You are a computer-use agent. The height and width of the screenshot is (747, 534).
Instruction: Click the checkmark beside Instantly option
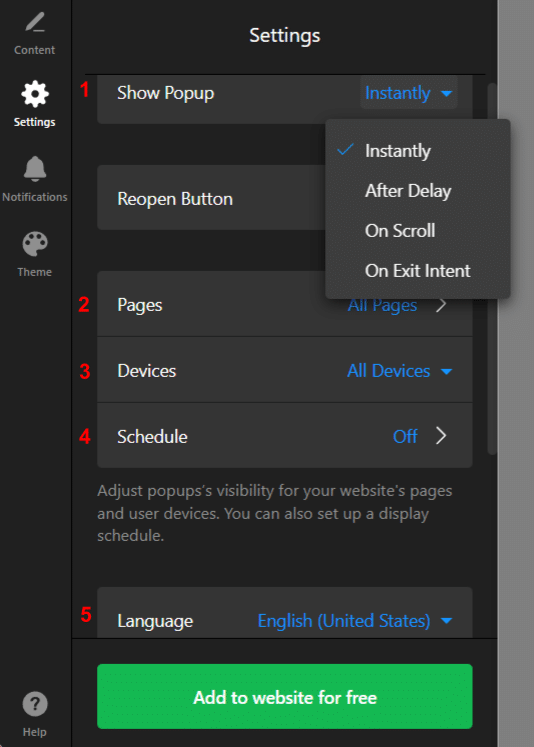[345, 151]
